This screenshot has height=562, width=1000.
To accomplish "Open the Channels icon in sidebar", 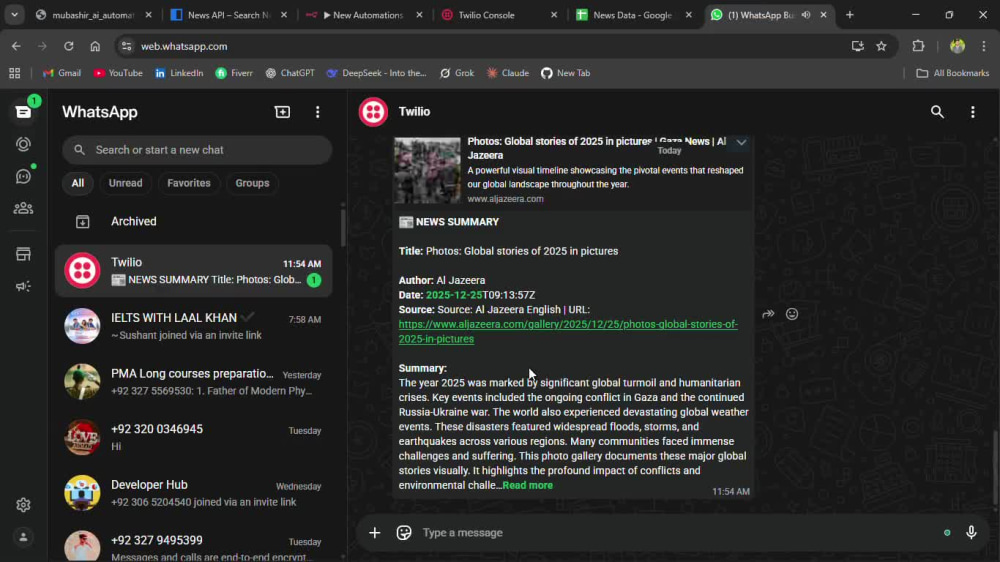I will [24, 176].
